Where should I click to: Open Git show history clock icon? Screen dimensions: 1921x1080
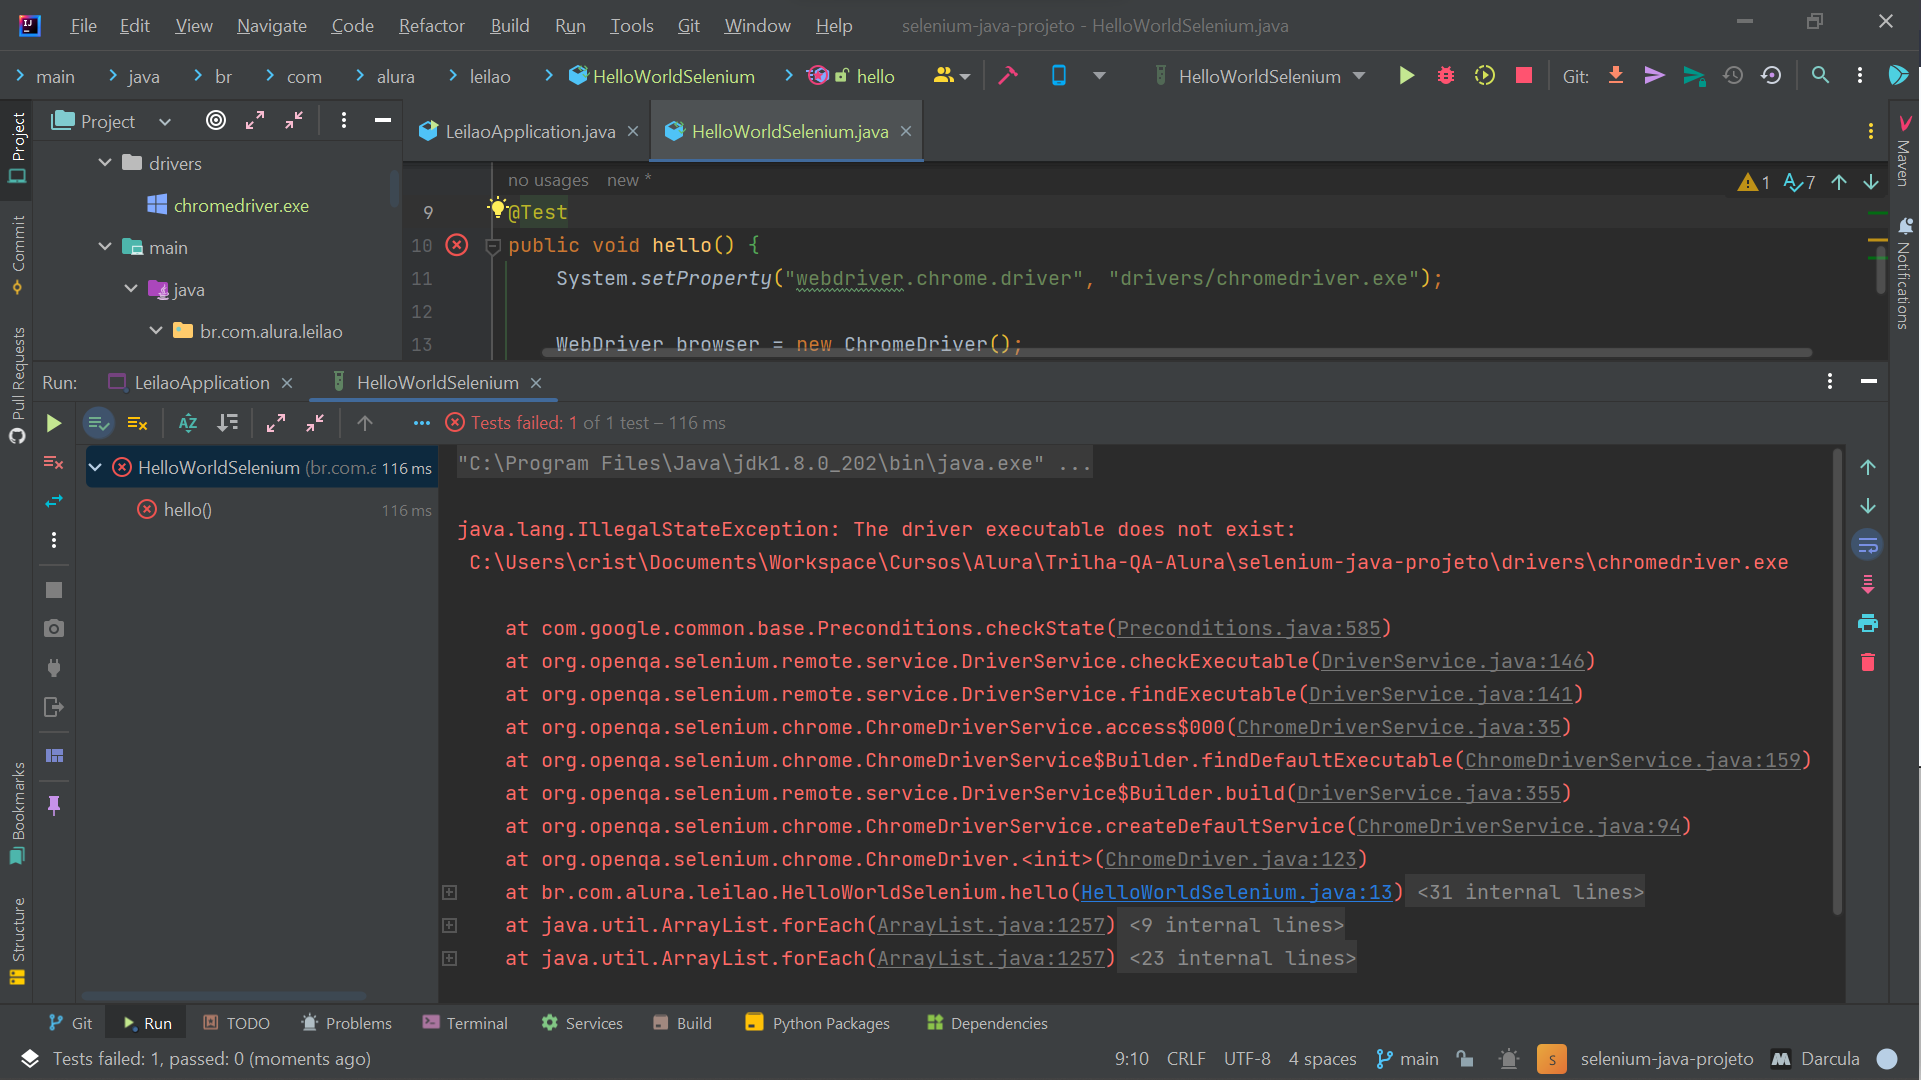(x=1733, y=76)
